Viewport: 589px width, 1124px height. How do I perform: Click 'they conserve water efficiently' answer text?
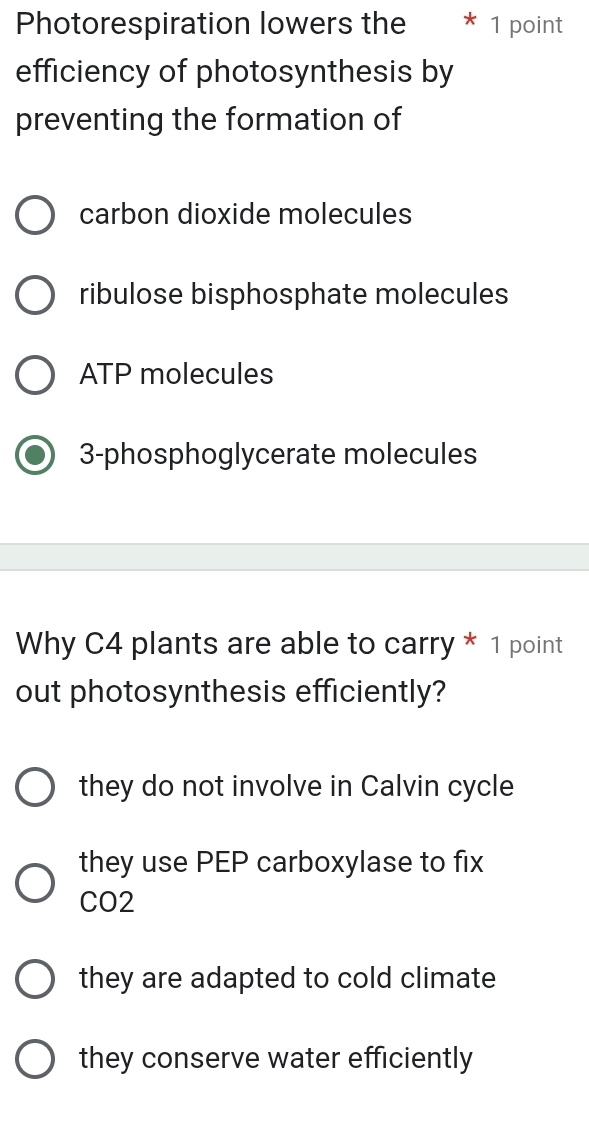point(278,1059)
